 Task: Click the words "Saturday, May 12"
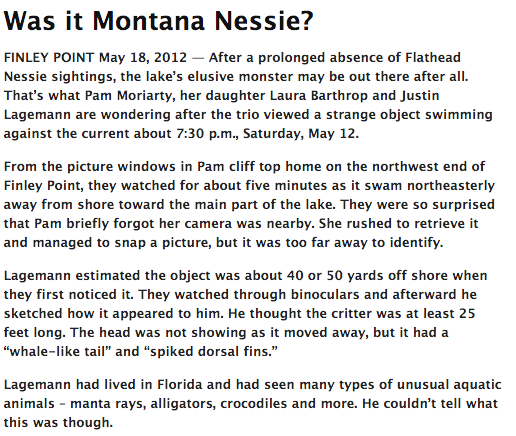300,134
